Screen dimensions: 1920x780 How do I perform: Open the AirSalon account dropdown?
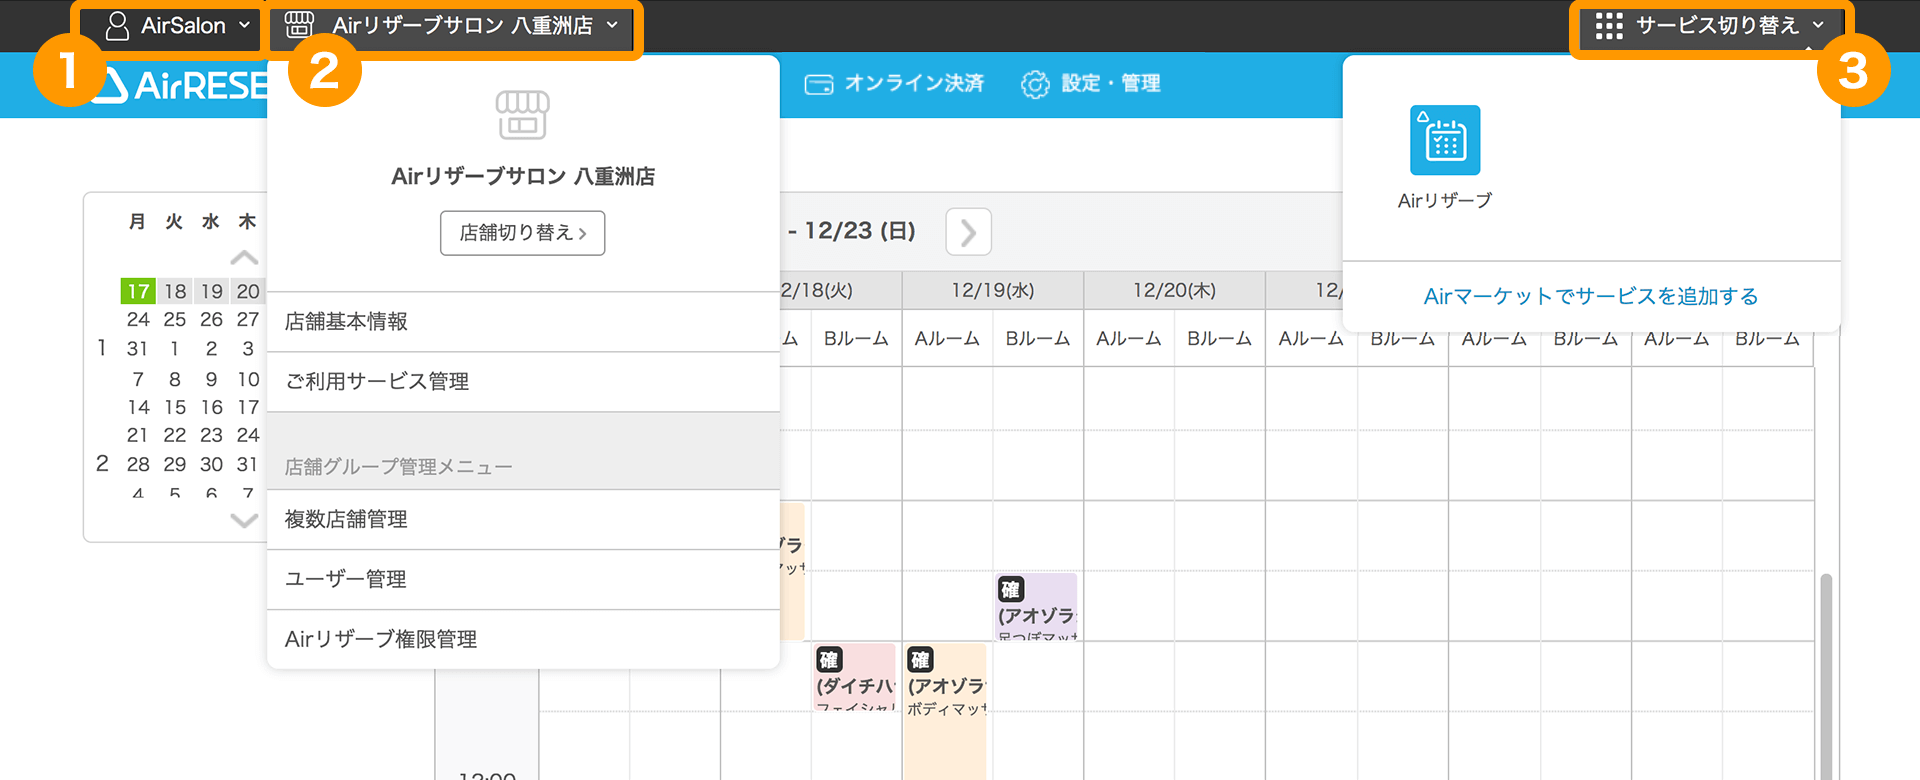pos(179,26)
